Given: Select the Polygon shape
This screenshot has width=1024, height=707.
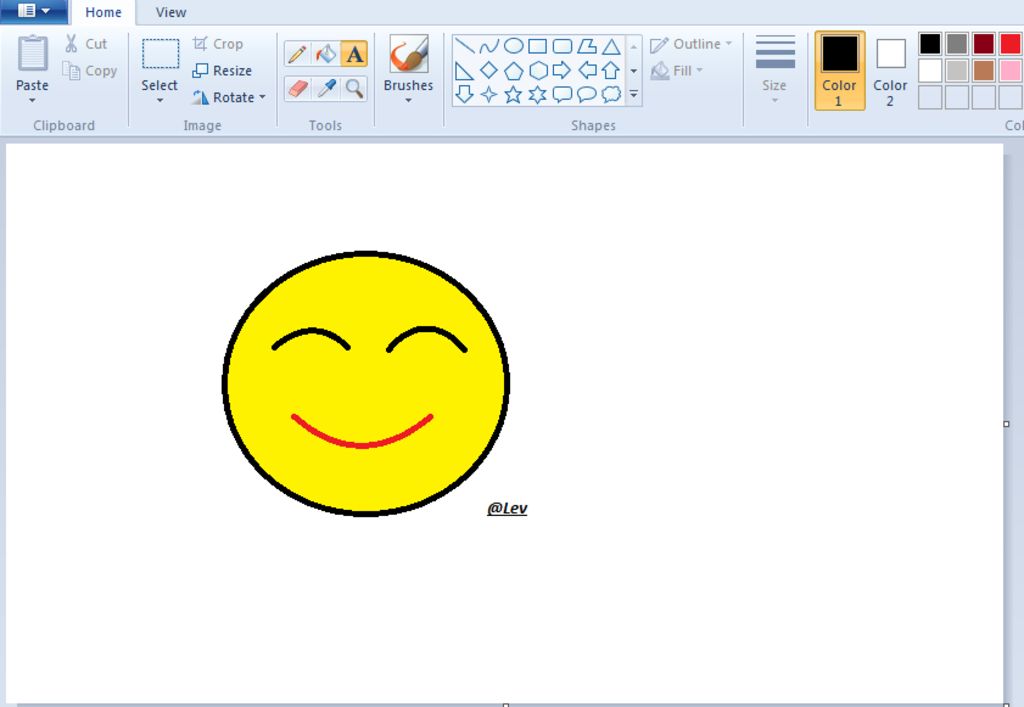Looking at the screenshot, I should pyautogui.click(x=586, y=46).
